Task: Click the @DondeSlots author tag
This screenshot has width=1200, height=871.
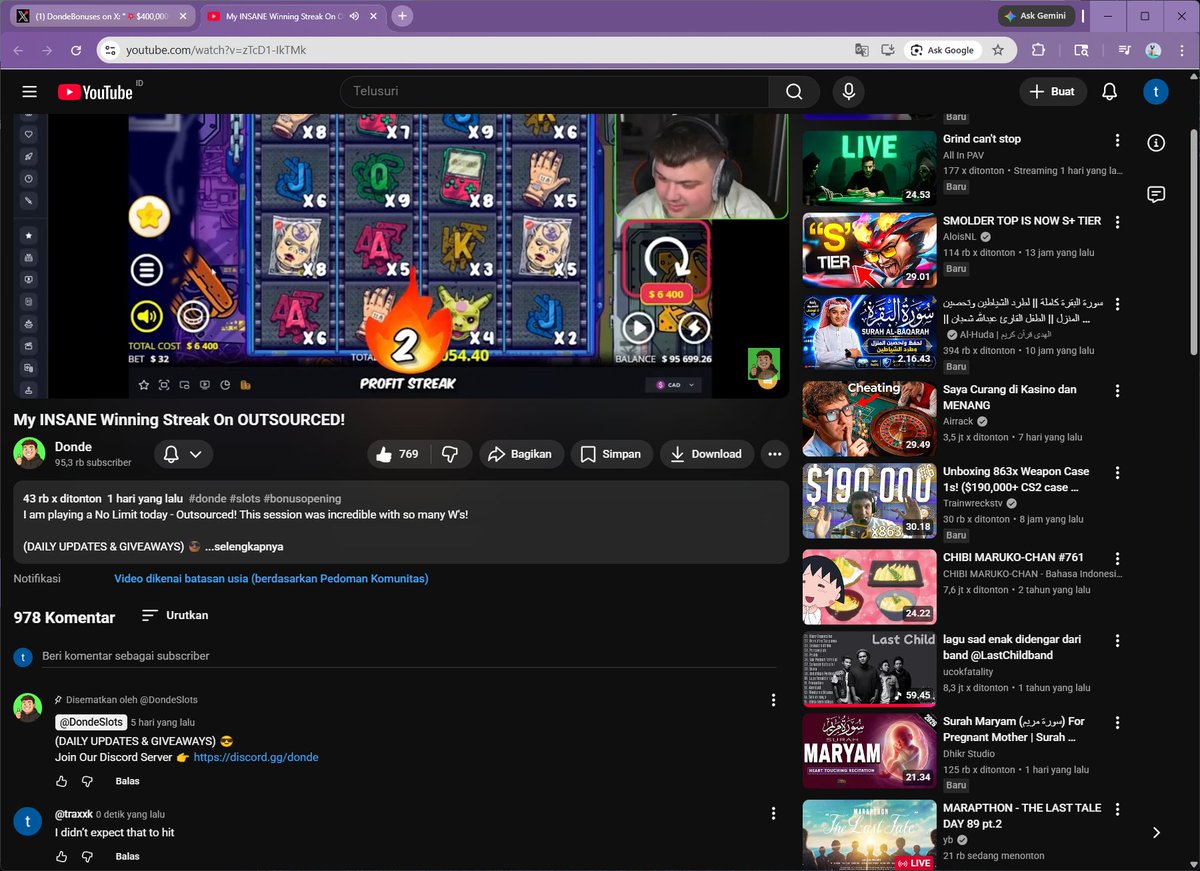Action: (x=91, y=722)
